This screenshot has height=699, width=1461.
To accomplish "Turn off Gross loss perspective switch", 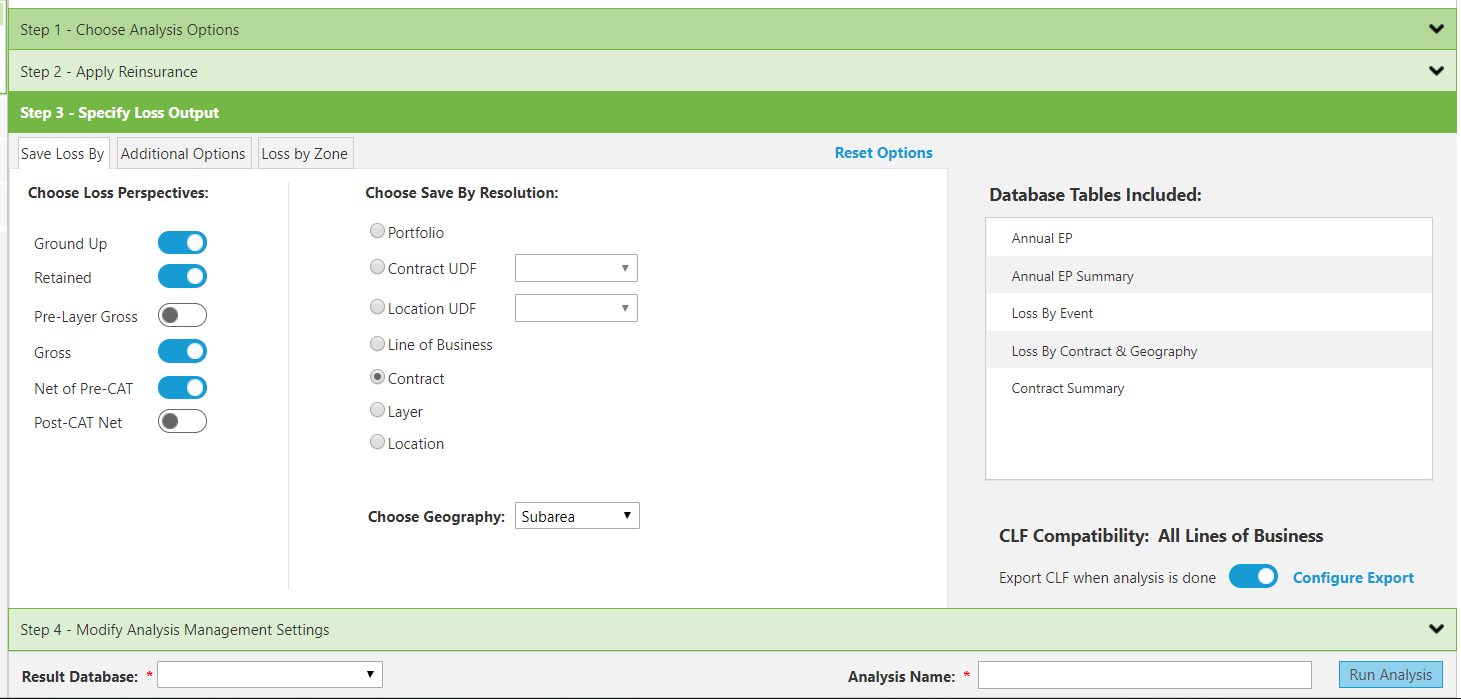I will click(182, 352).
